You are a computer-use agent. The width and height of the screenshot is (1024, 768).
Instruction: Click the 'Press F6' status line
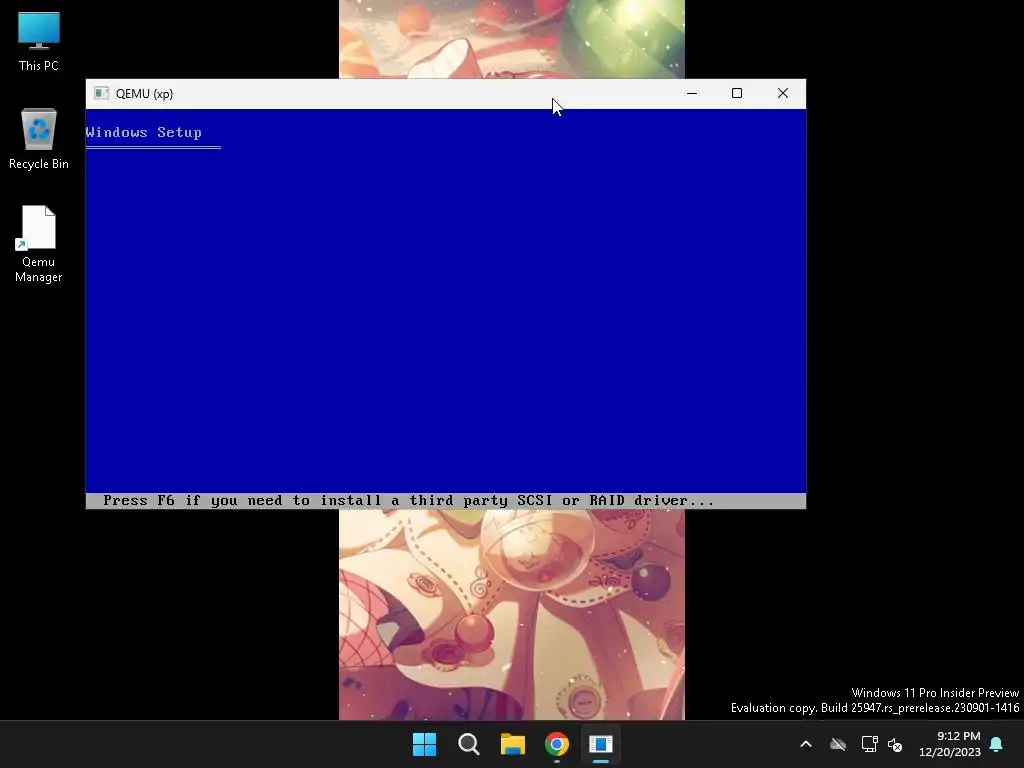446,501
